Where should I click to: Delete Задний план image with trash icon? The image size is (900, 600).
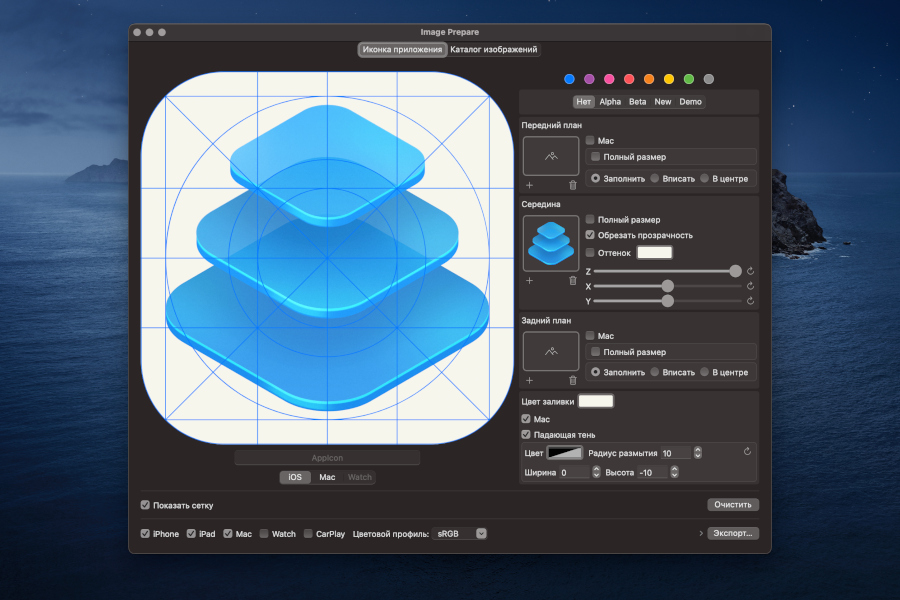[572, 380]
